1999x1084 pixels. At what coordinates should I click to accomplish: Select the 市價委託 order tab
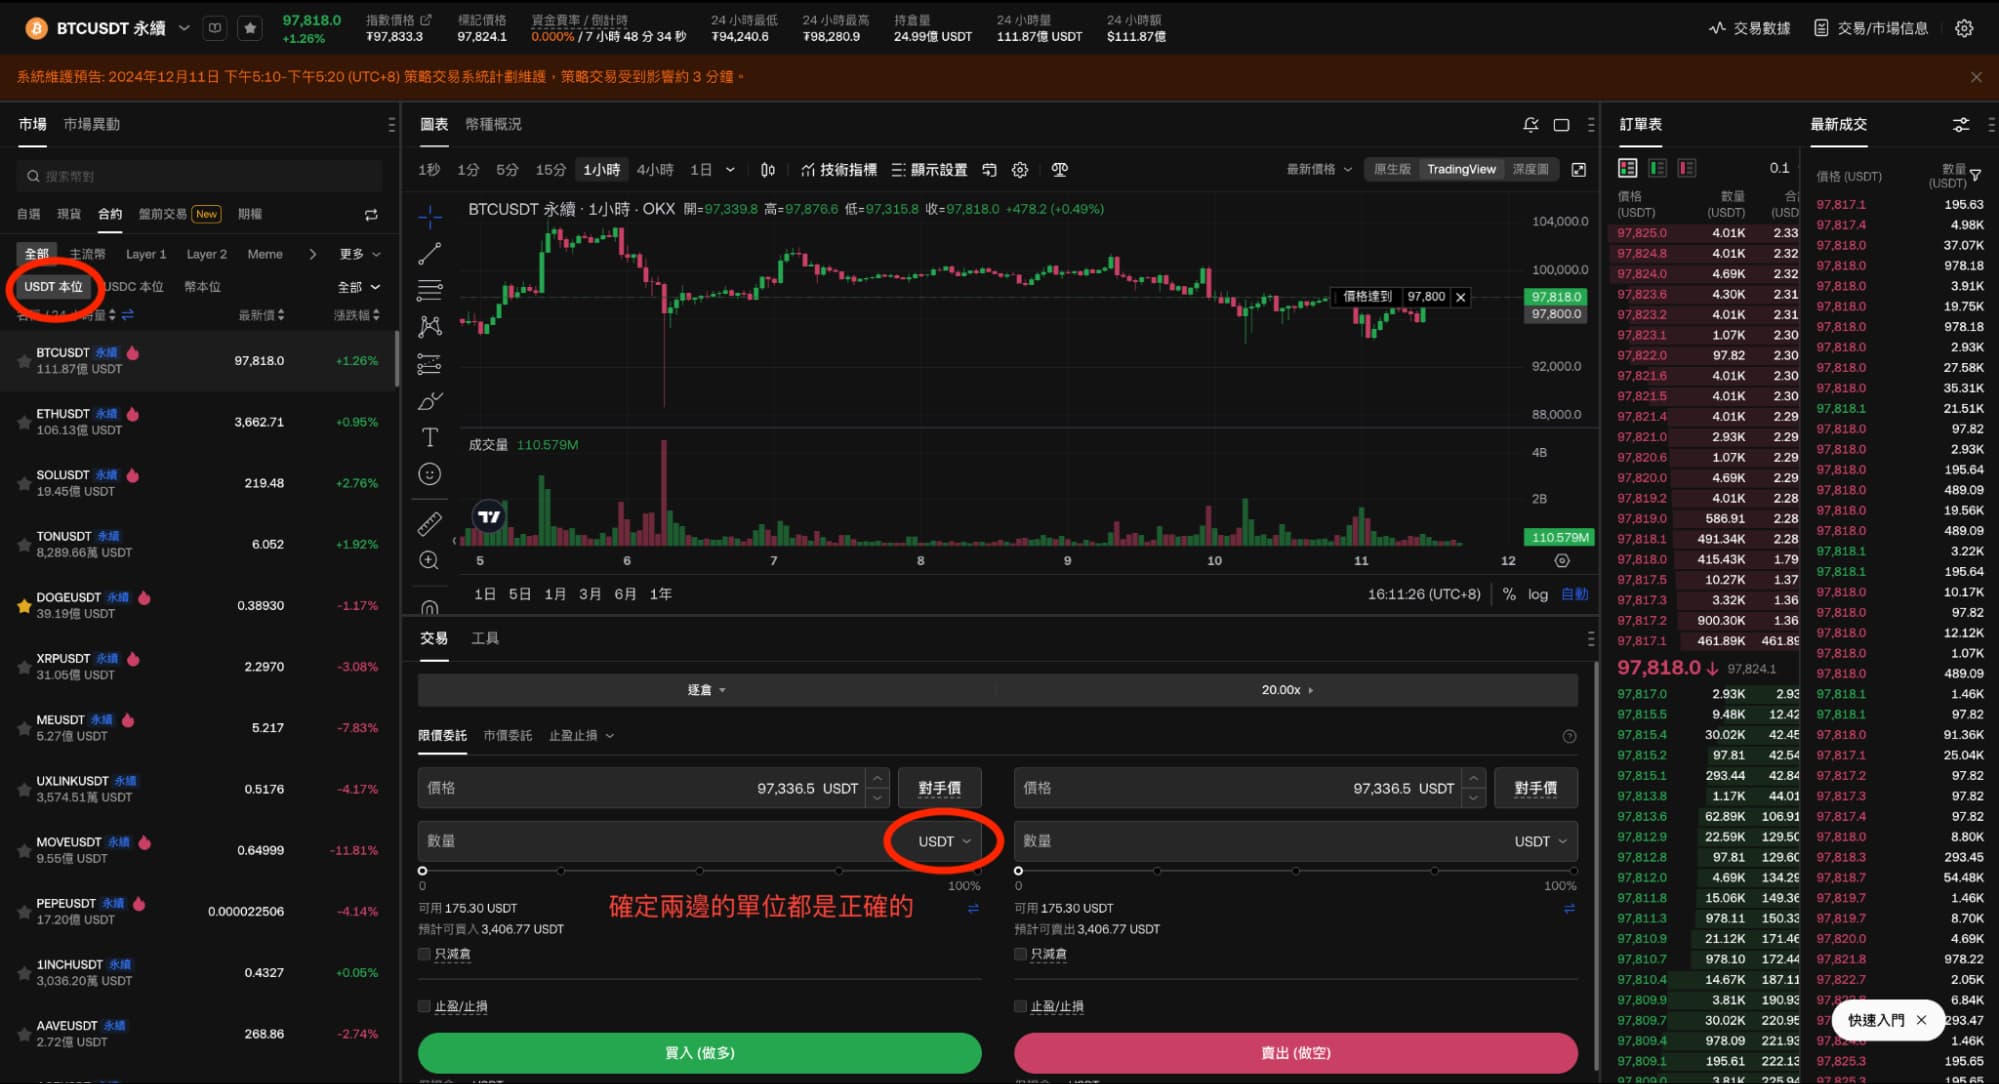[507, 735]
